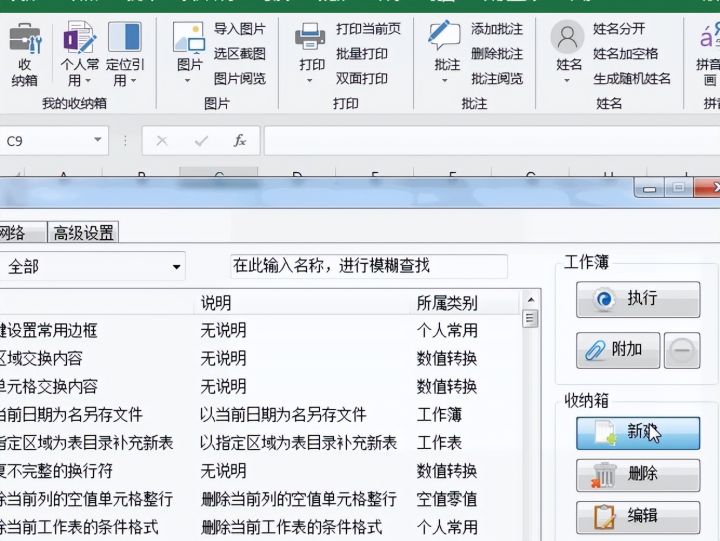Click the fuzzy search name input field
This screenshot has height=541, width=720.
click(369, 266)
